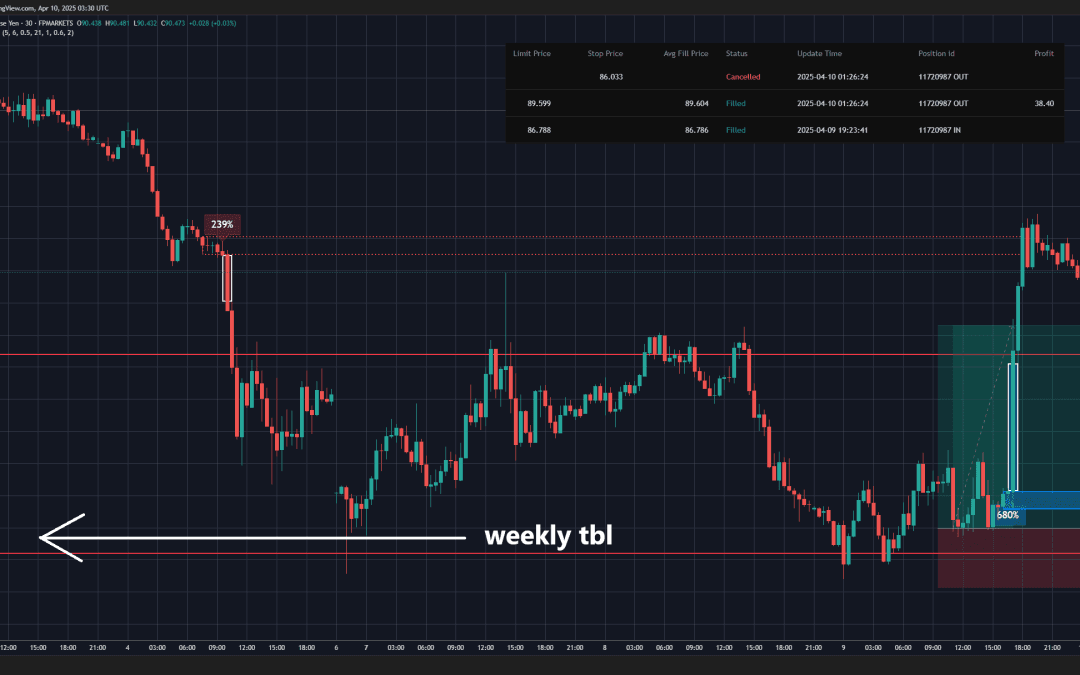Click the weekly tbl text annotation
This screenshot has width=1080, height=675.
[548, 536]
